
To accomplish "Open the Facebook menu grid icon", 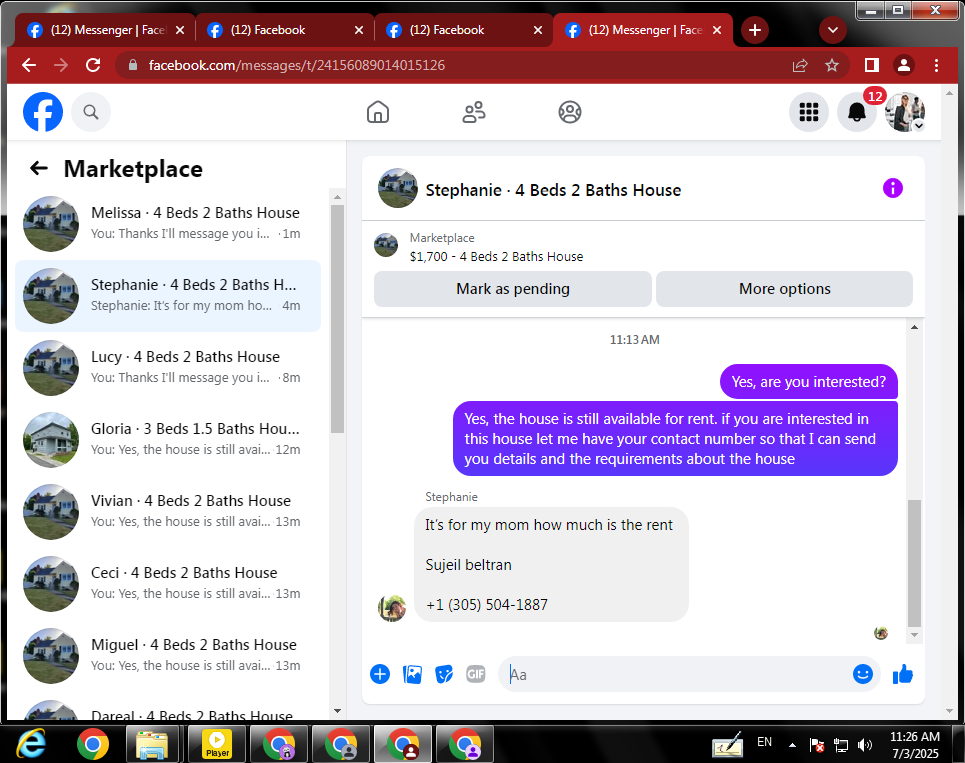I will [x=809, y=112].
